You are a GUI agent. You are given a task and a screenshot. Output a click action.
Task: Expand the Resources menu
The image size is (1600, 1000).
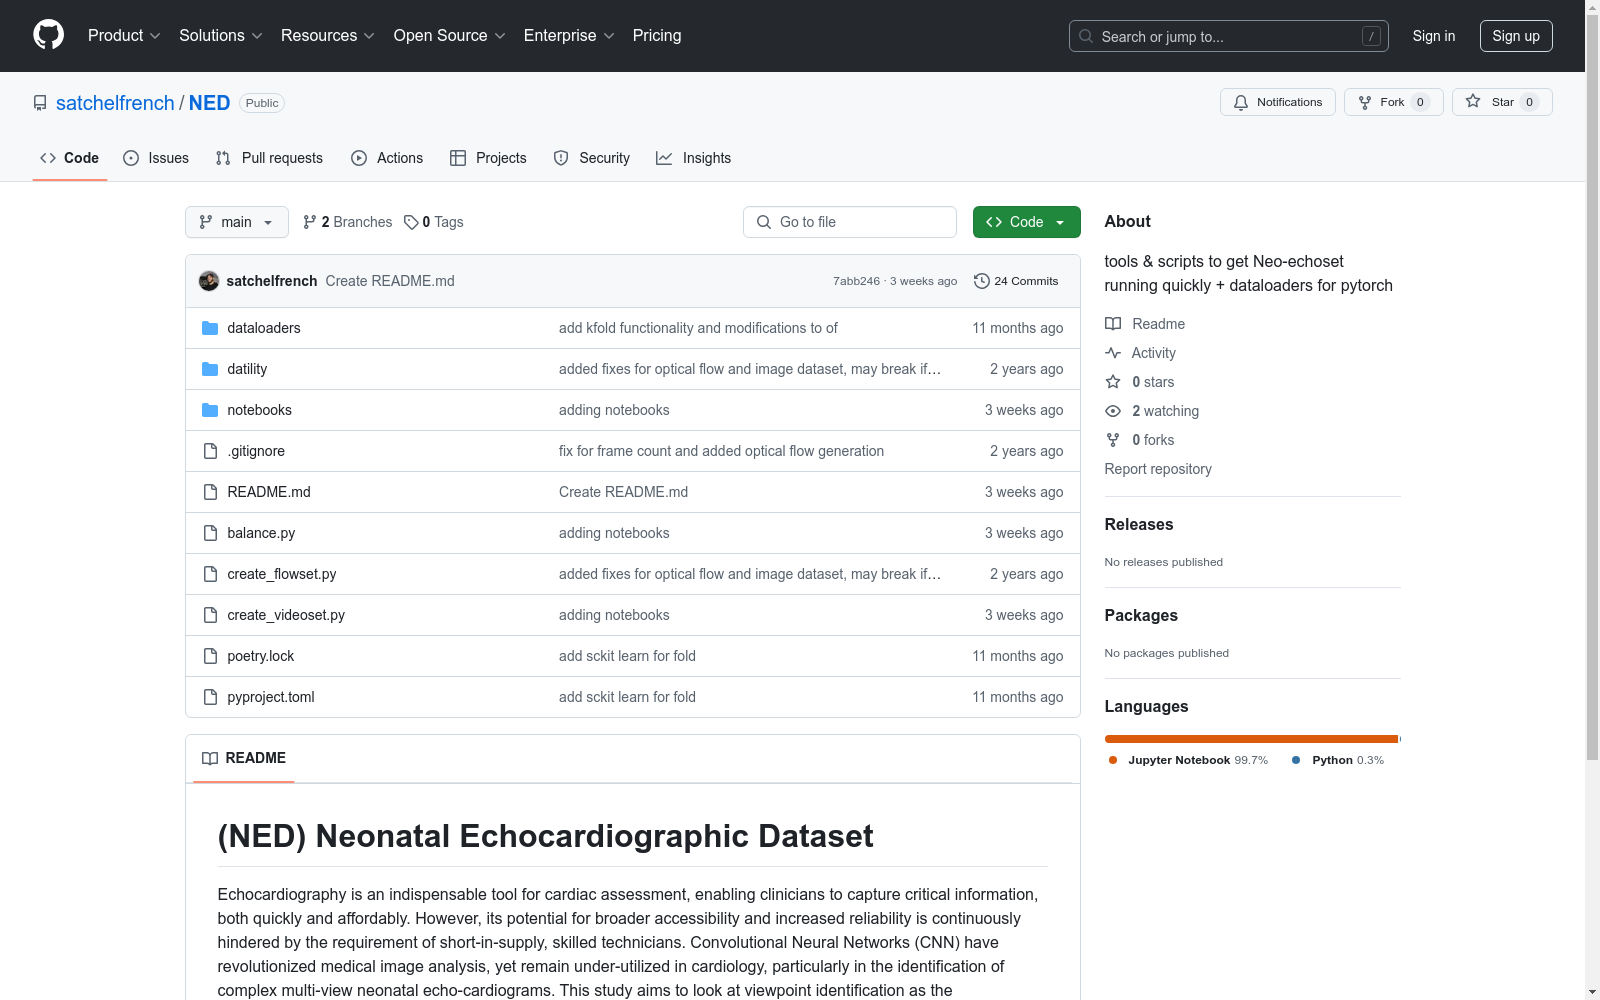[x=328, y=36]
